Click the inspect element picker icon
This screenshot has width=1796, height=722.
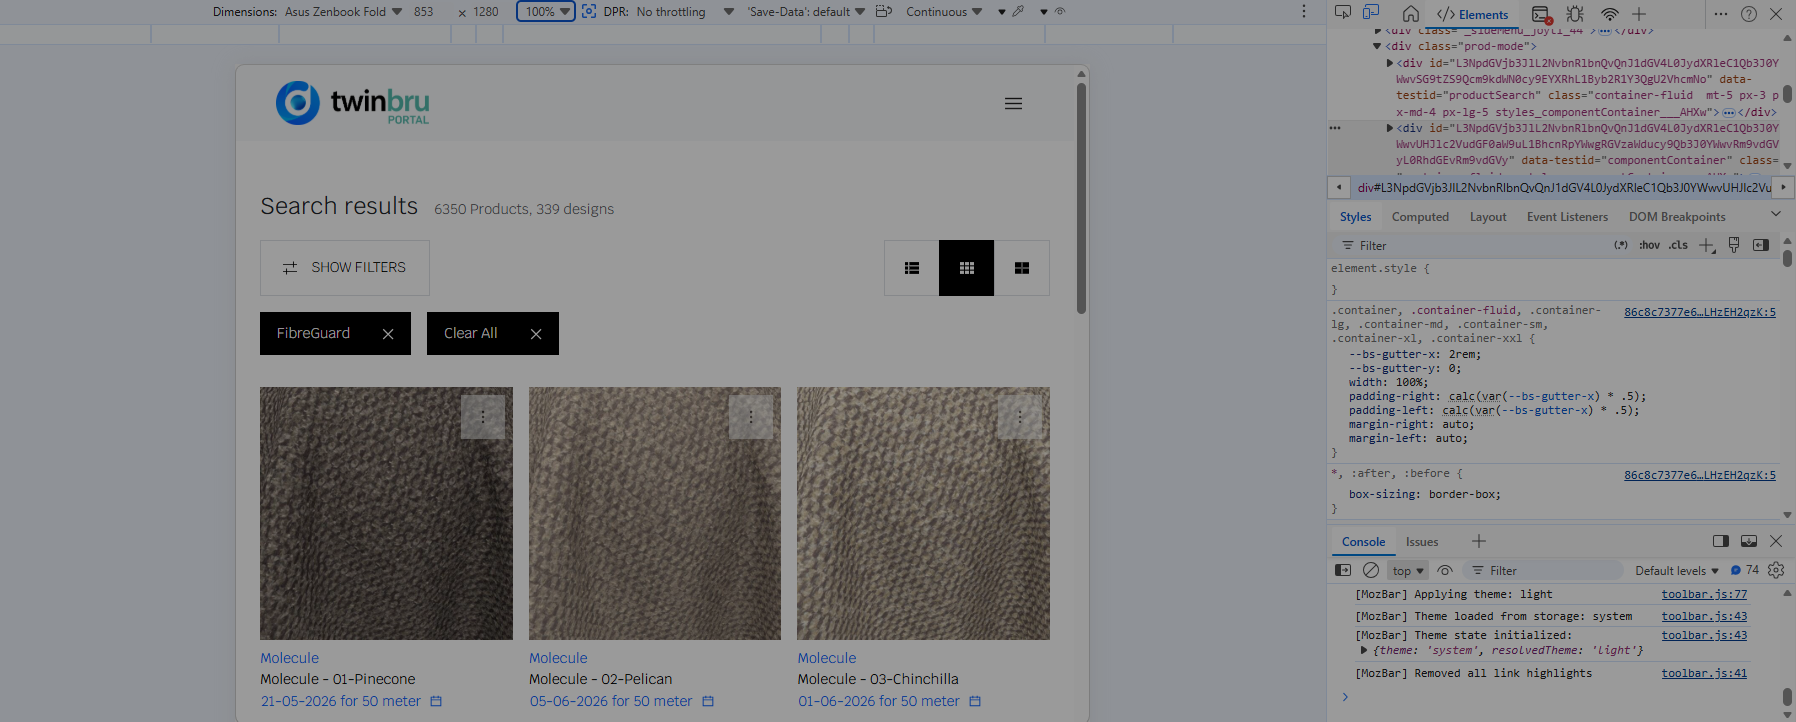pos(1343,13)
